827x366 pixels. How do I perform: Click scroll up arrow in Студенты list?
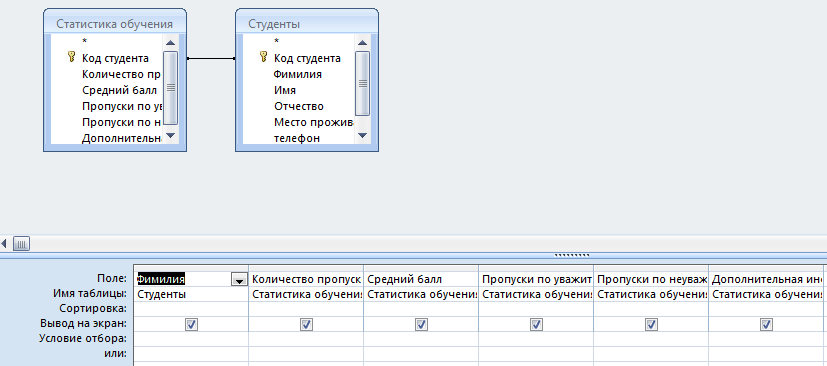tap(362, 43)
